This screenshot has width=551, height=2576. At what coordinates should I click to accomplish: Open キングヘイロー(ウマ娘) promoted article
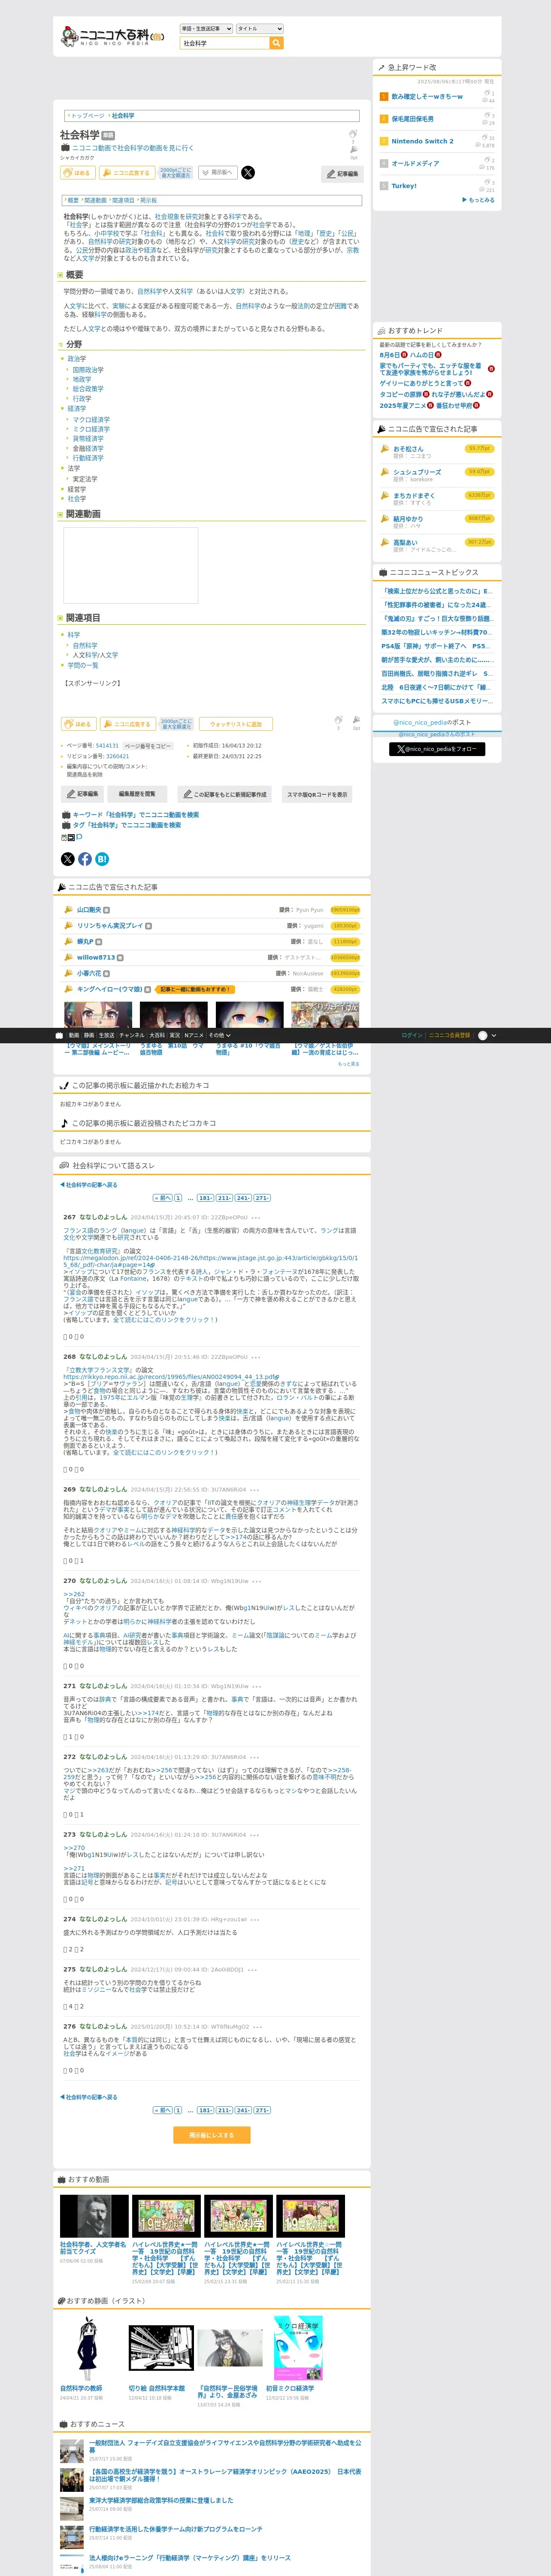tap(110, 989)
